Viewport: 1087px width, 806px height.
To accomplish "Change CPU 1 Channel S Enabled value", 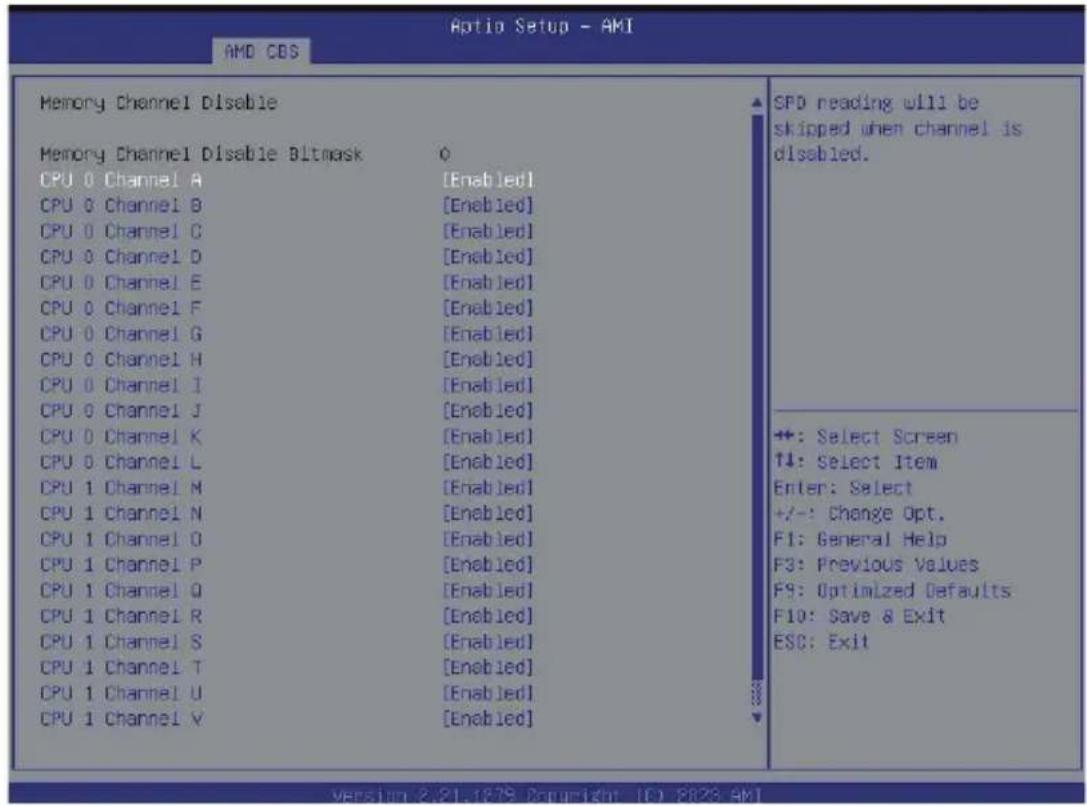I will click(488, 642).
